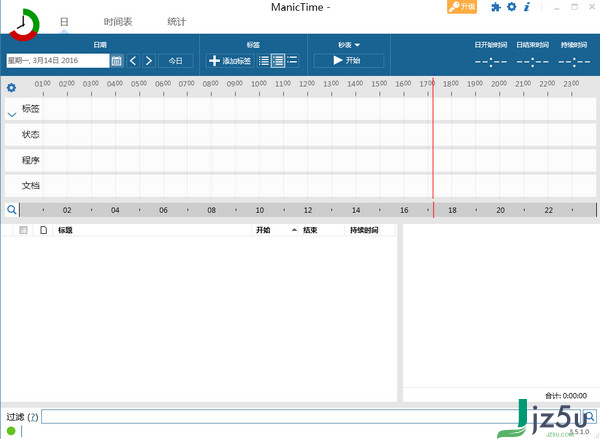This screenshot has width=600, height=439.
Task: Click the green tracking status indicator
Action: [11, 431]
